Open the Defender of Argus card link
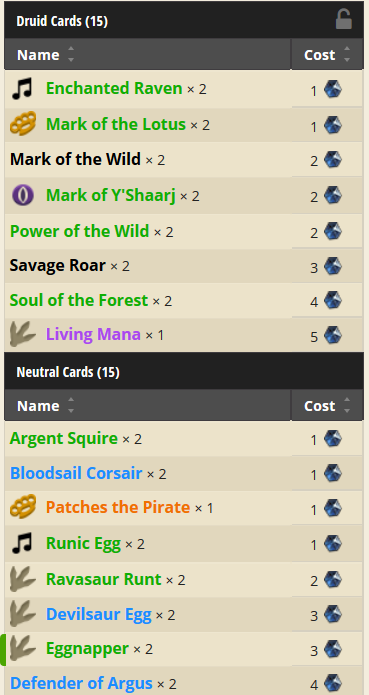This screenshot has height=695, width=369. point(81,683)
